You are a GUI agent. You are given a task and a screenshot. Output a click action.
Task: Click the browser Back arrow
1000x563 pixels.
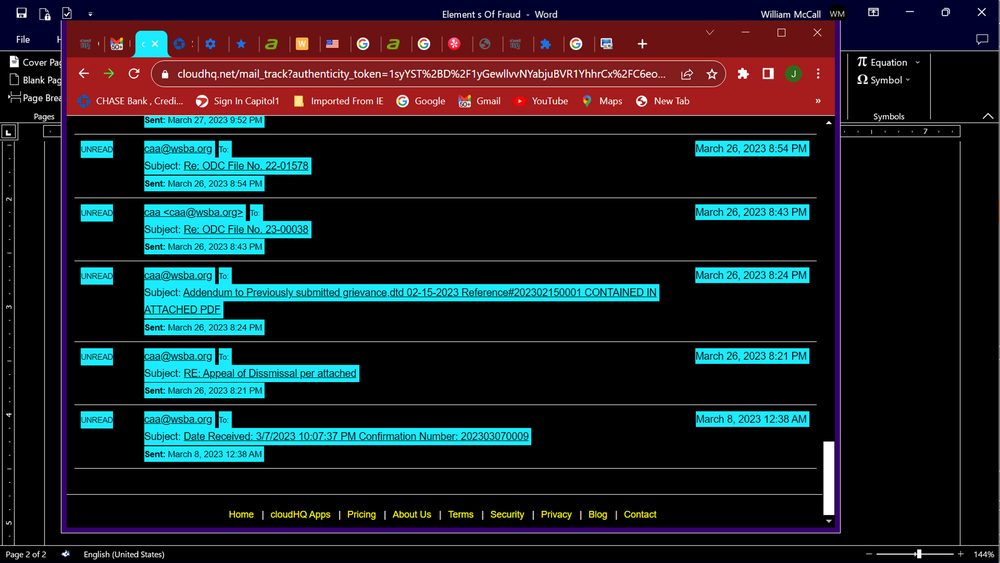[84, 74]
